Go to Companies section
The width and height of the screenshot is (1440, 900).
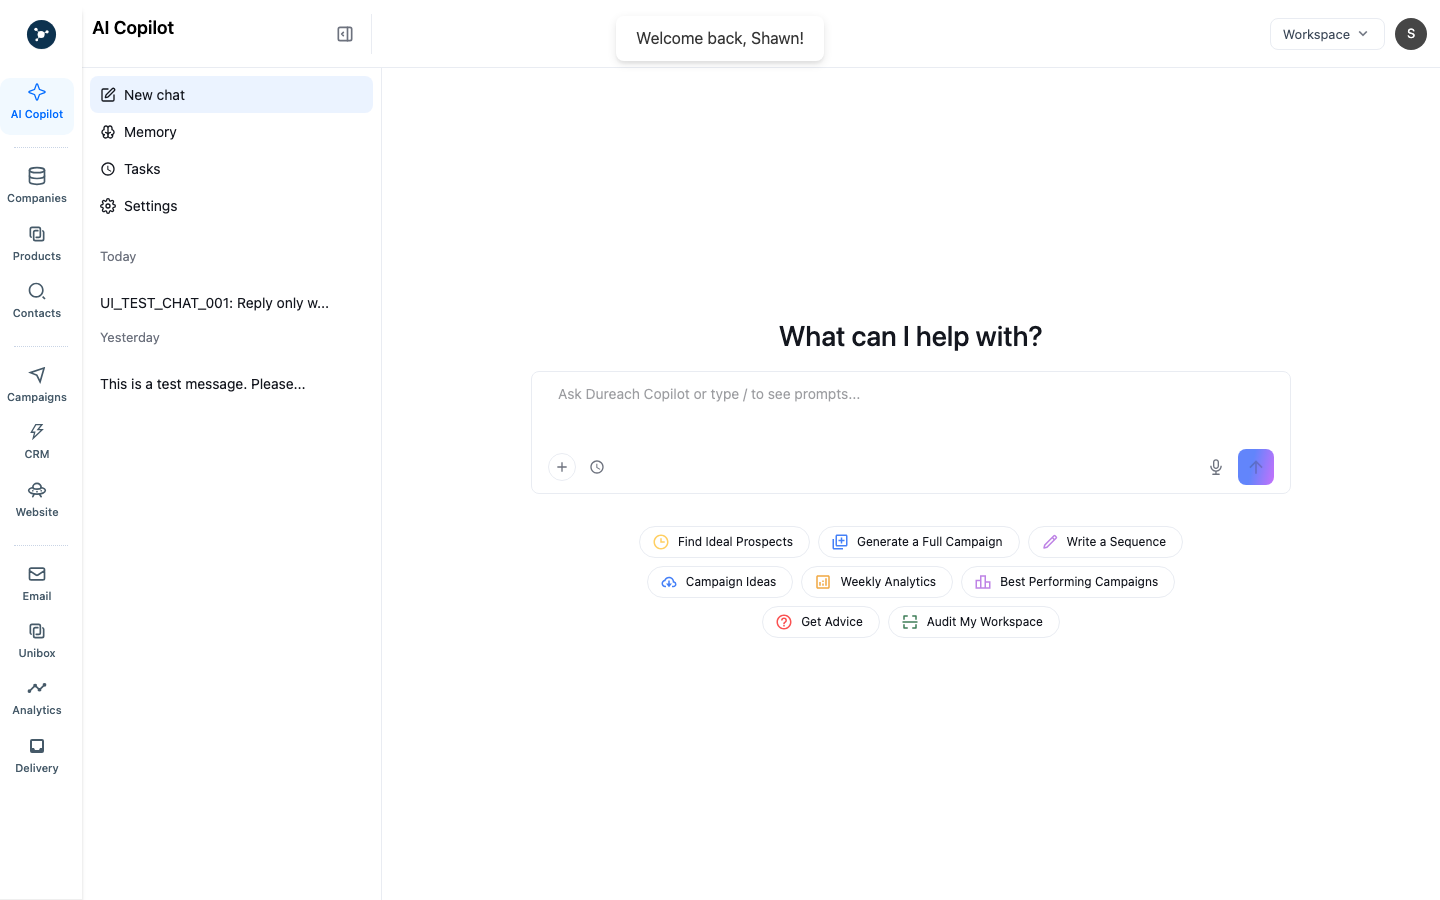click(x=37, y=186)
